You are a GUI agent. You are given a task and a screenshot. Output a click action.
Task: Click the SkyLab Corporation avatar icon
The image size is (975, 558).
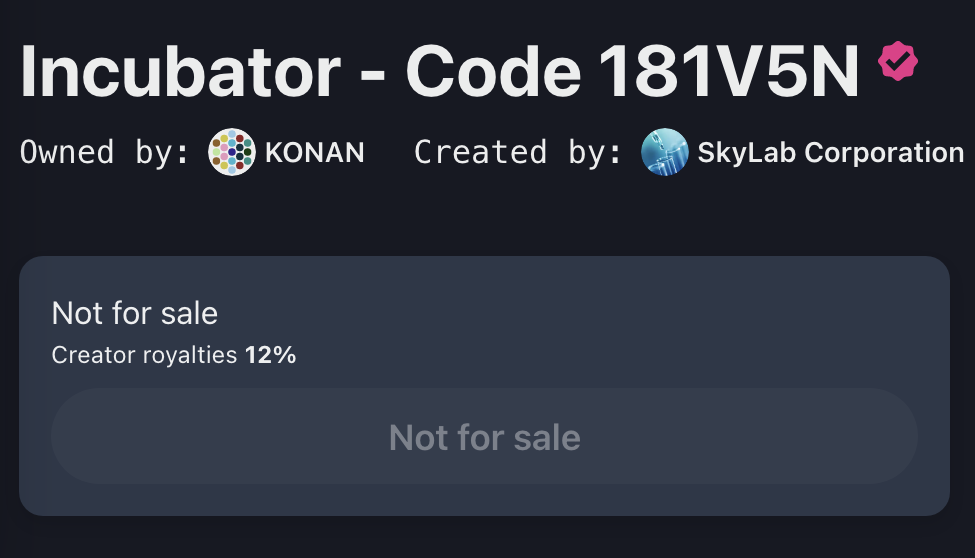[664, 153]
